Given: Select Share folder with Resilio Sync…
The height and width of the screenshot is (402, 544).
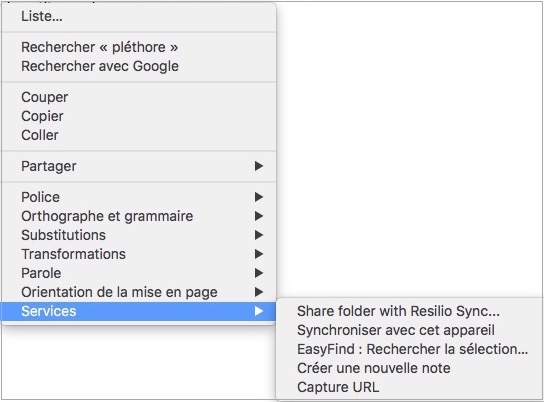Looking at the screenshot, I should (410, 311).
